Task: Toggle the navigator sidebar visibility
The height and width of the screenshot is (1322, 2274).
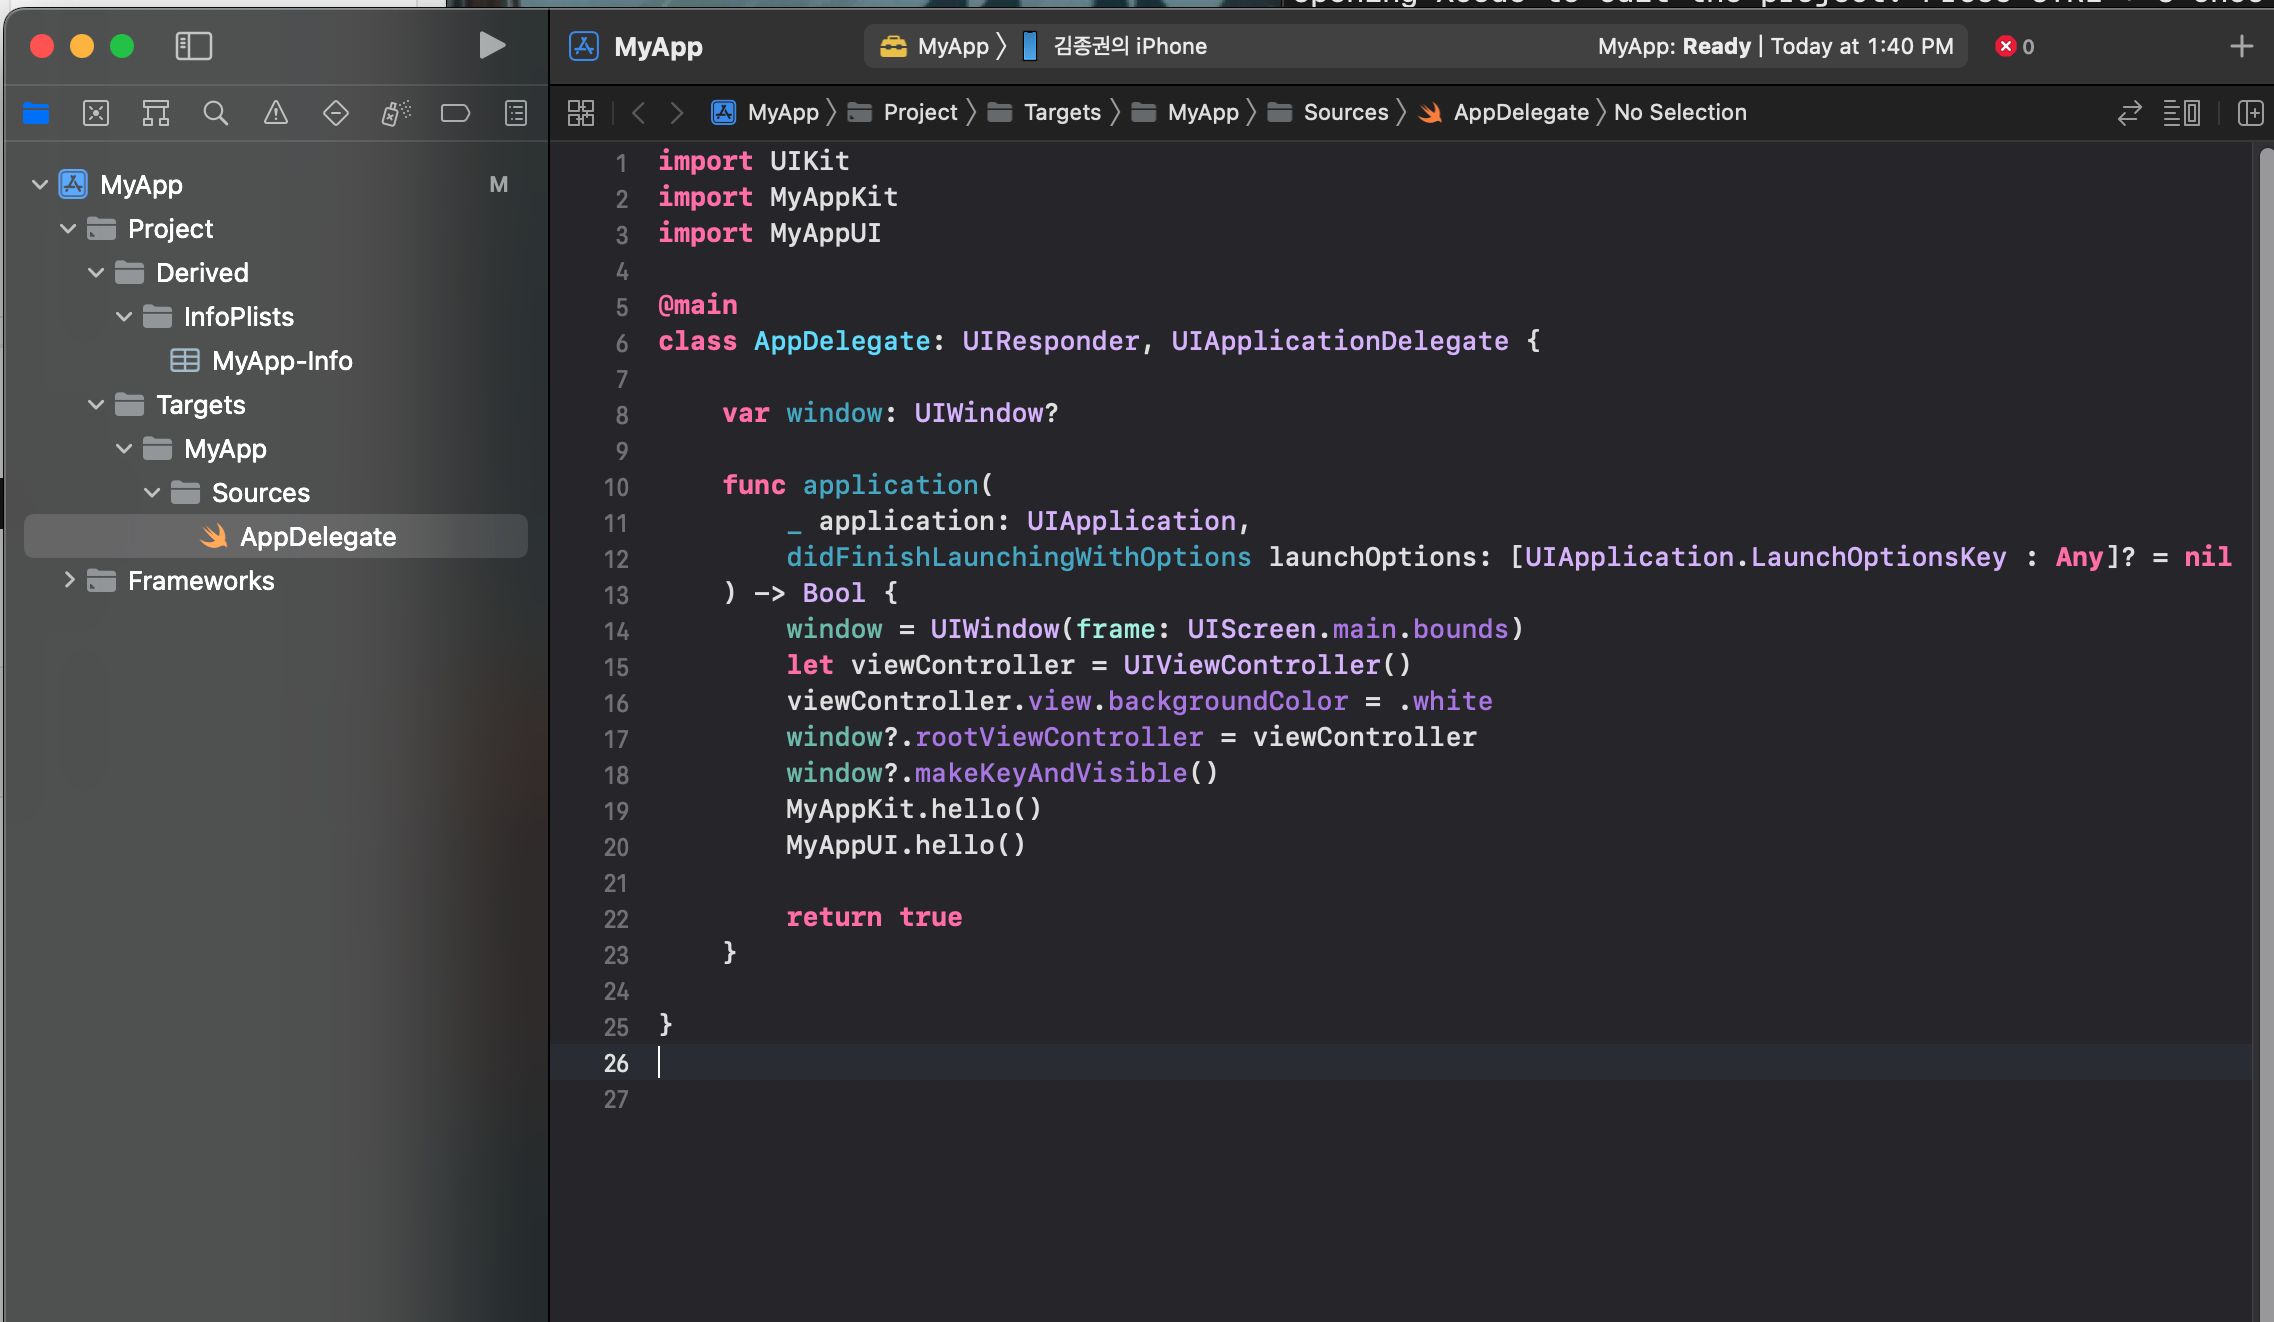Action: pyautogui.click(x=193, y=46)
